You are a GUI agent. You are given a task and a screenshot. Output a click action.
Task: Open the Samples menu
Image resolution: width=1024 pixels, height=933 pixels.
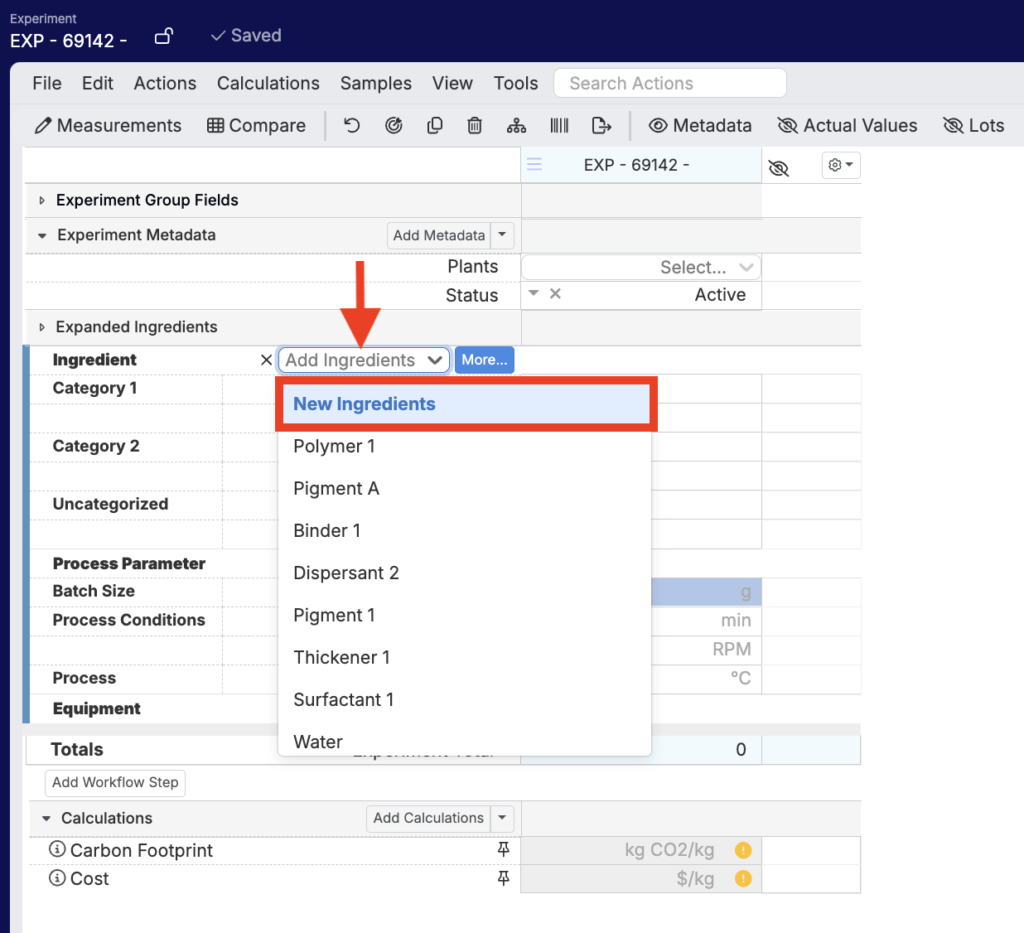376,84
